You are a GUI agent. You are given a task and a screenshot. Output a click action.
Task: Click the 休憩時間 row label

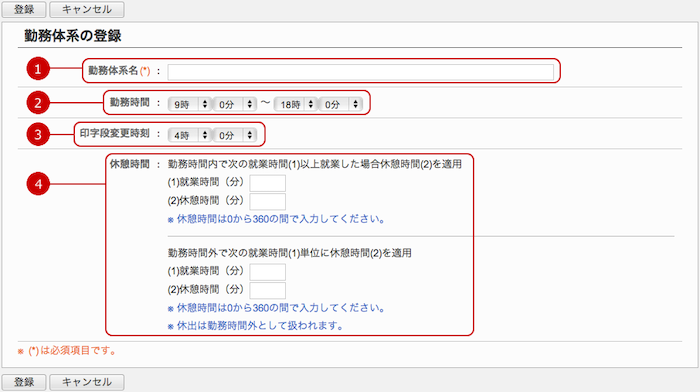click(x=129, y=164)
